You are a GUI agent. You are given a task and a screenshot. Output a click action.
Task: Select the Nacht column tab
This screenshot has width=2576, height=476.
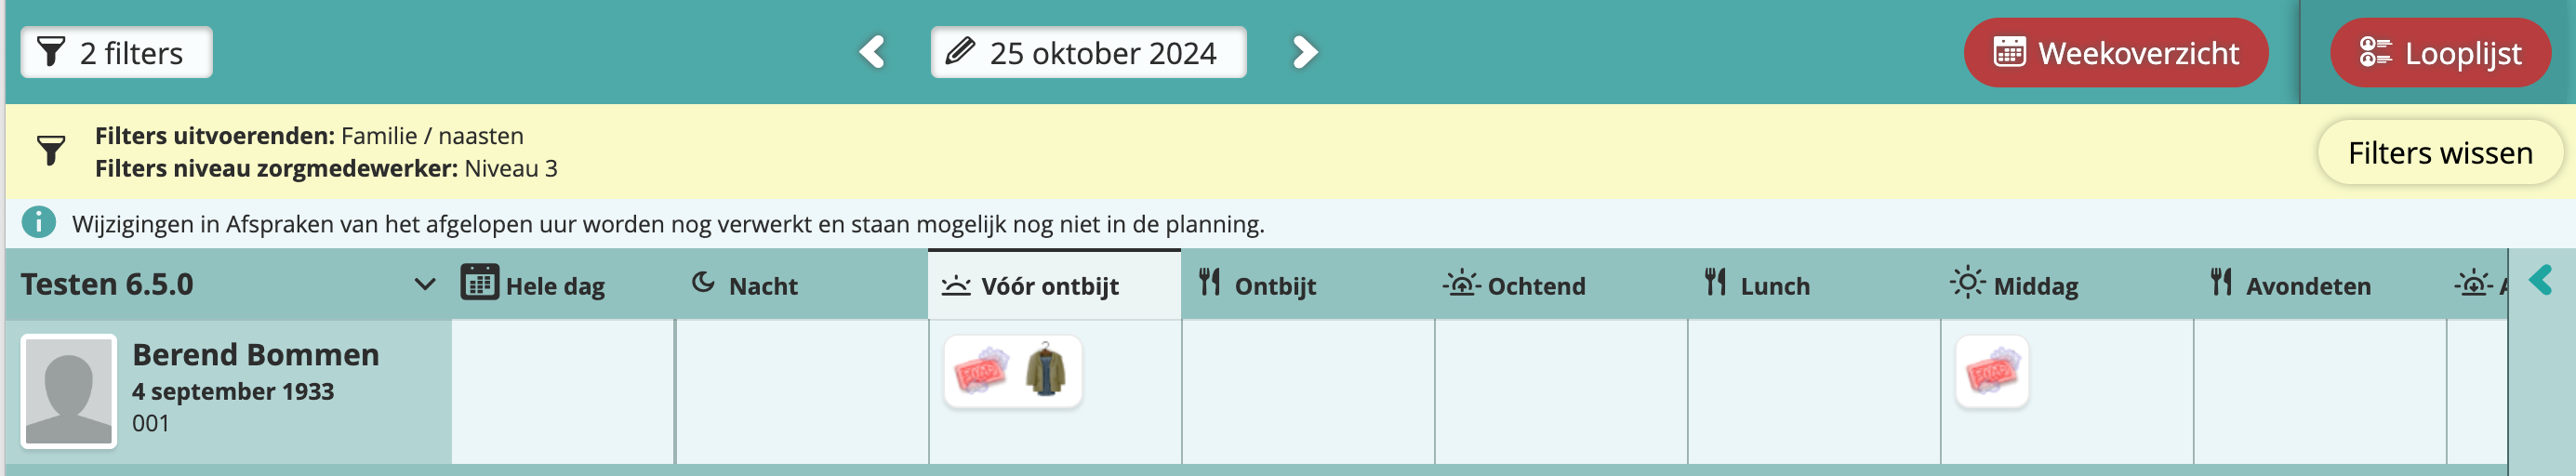click(746, 285)
